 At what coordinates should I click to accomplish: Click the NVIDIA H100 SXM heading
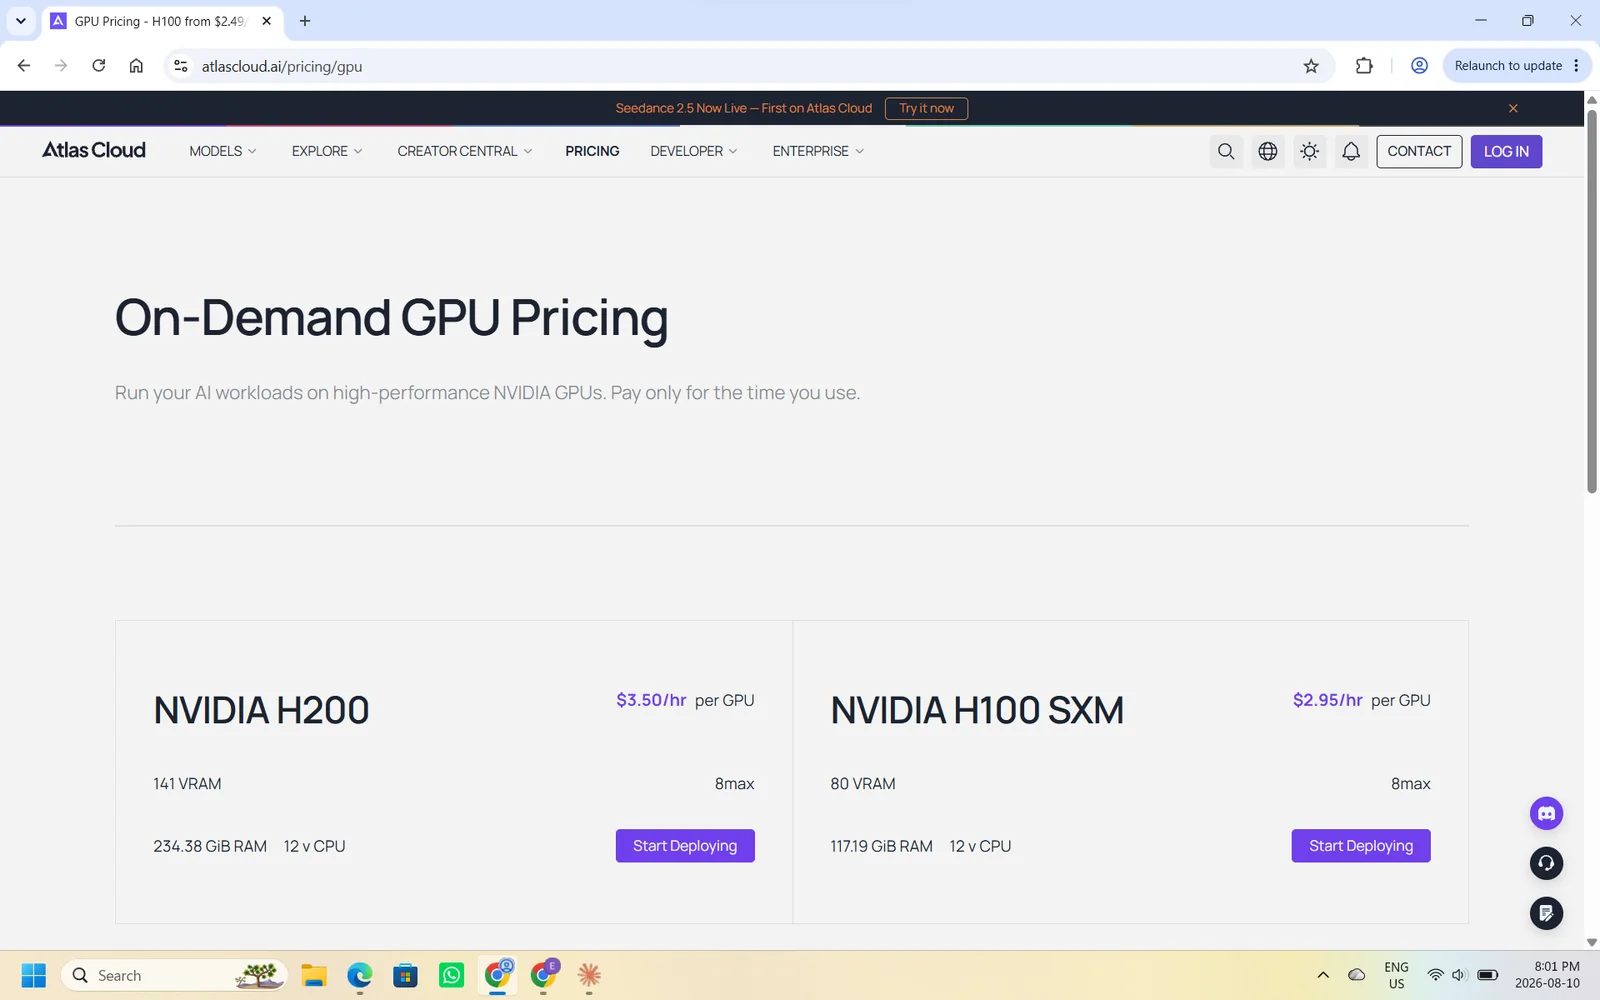point(977,710)
